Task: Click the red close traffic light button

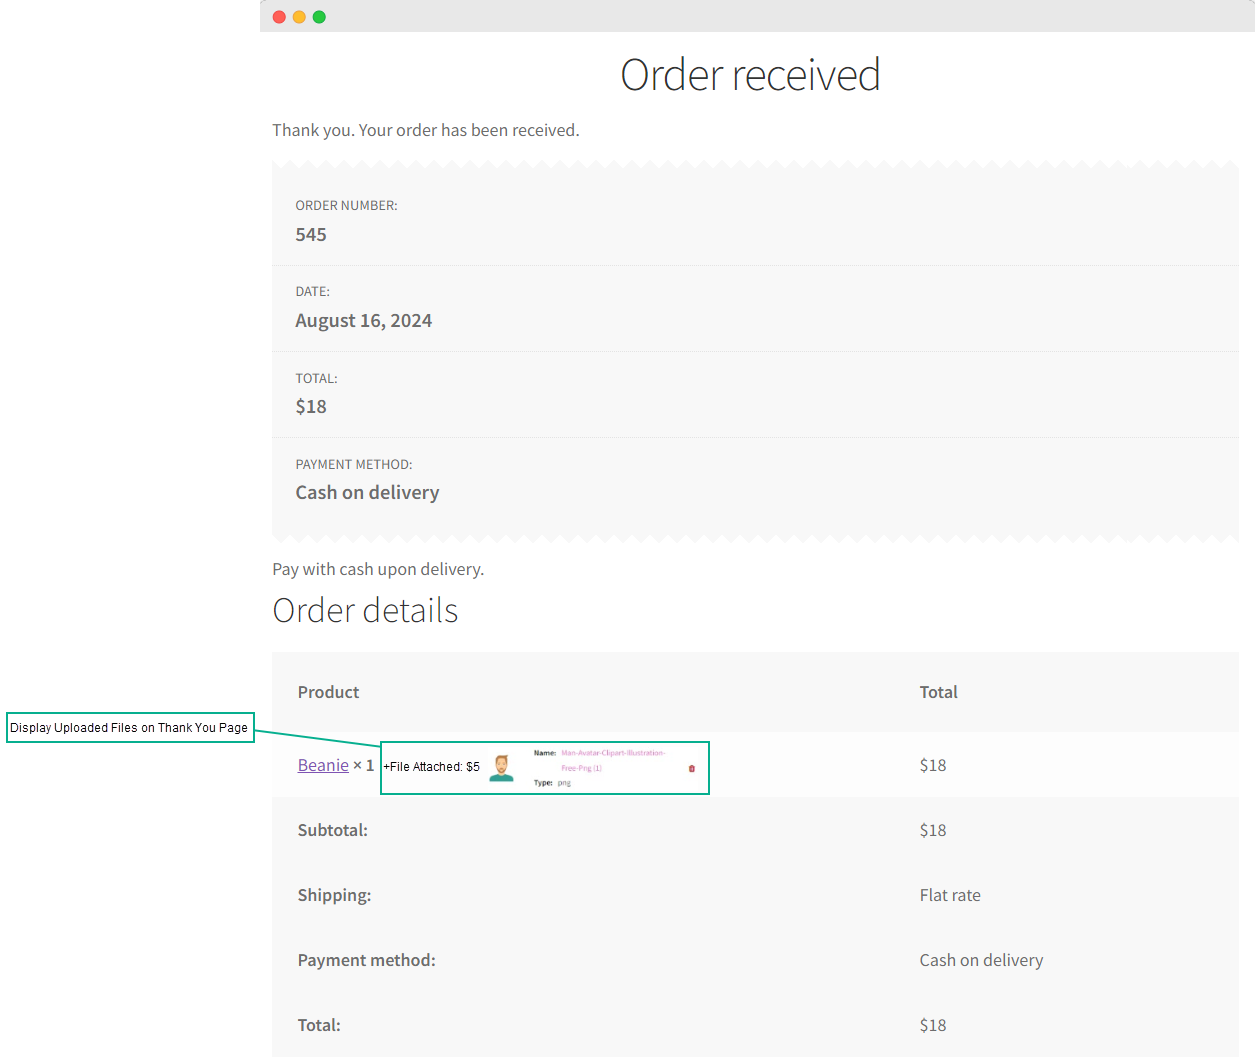Action: point(278,16)
